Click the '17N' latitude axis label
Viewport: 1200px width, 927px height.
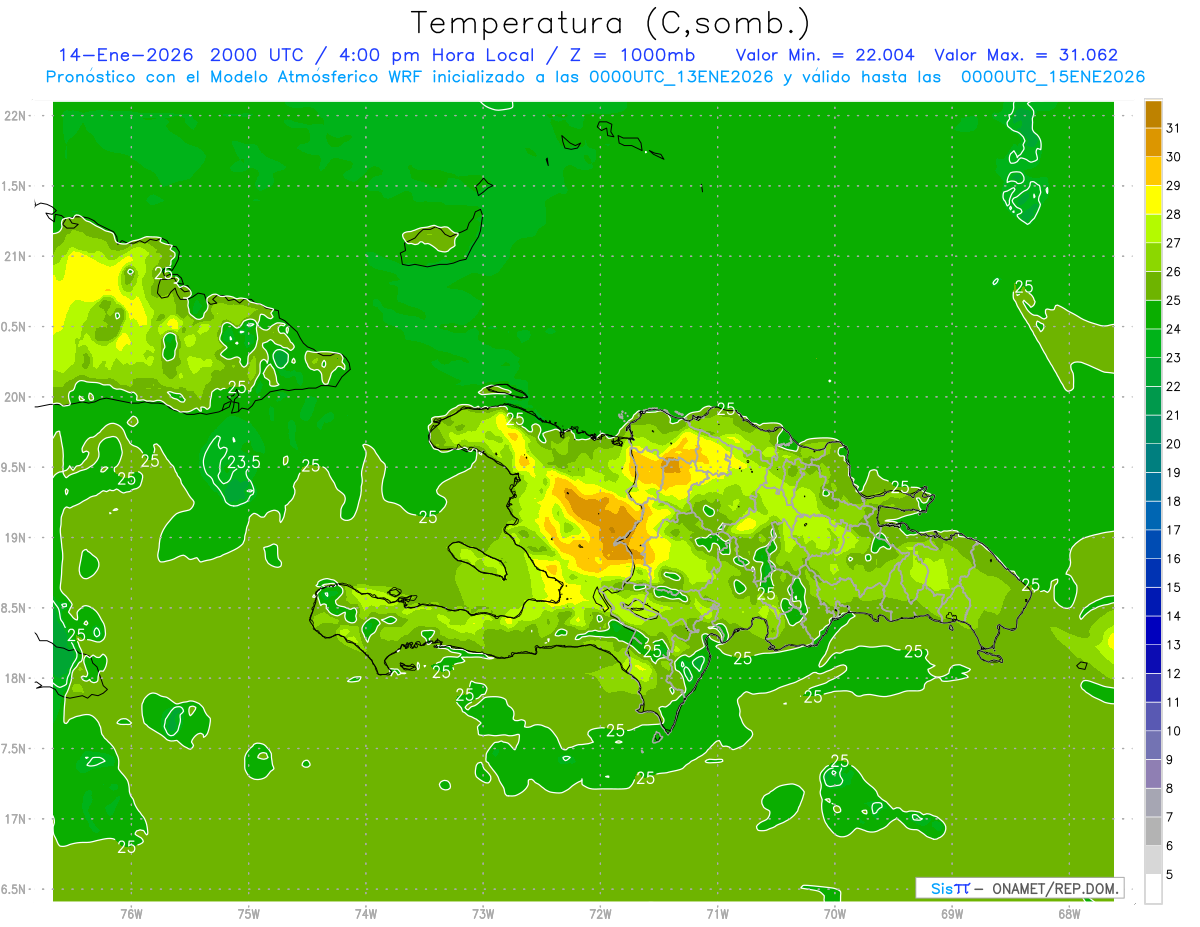click(15, 820)
